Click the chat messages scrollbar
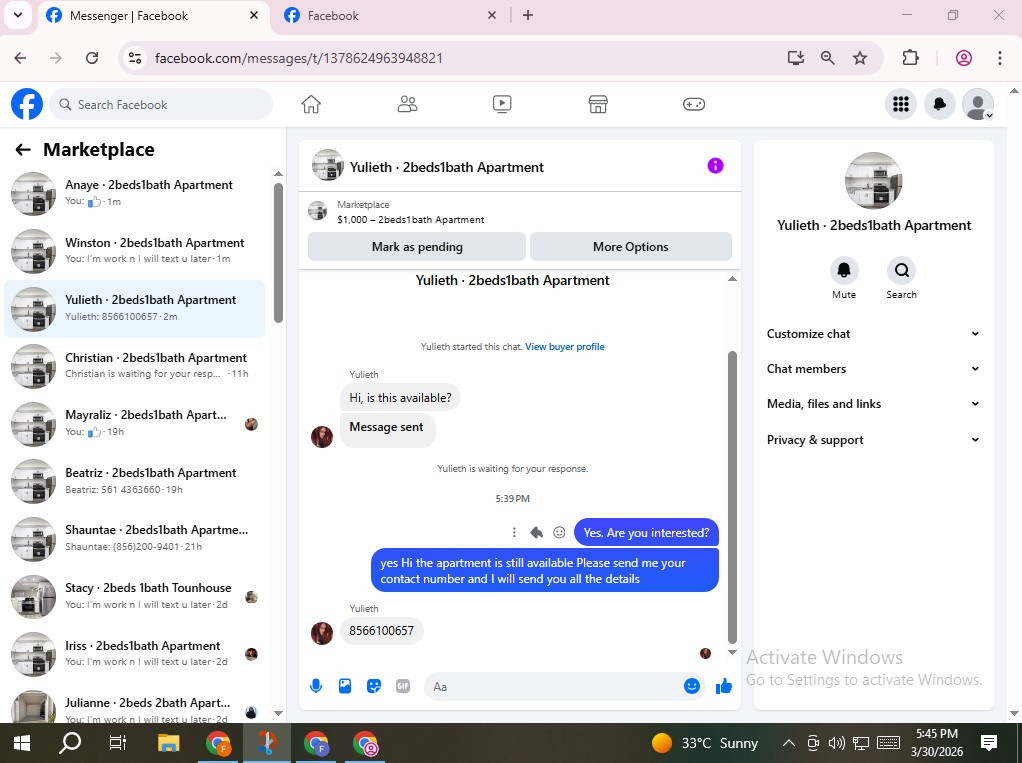The image size is (1022, 763). (732, 497)
